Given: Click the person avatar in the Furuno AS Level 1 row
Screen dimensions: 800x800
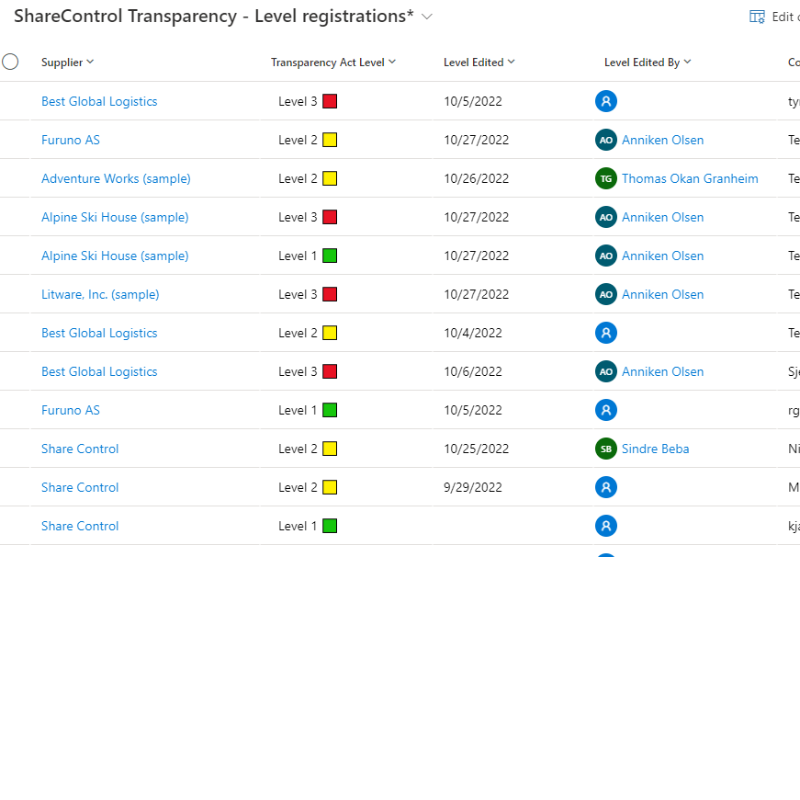Looking at the screenshot, I should point(606,410).
